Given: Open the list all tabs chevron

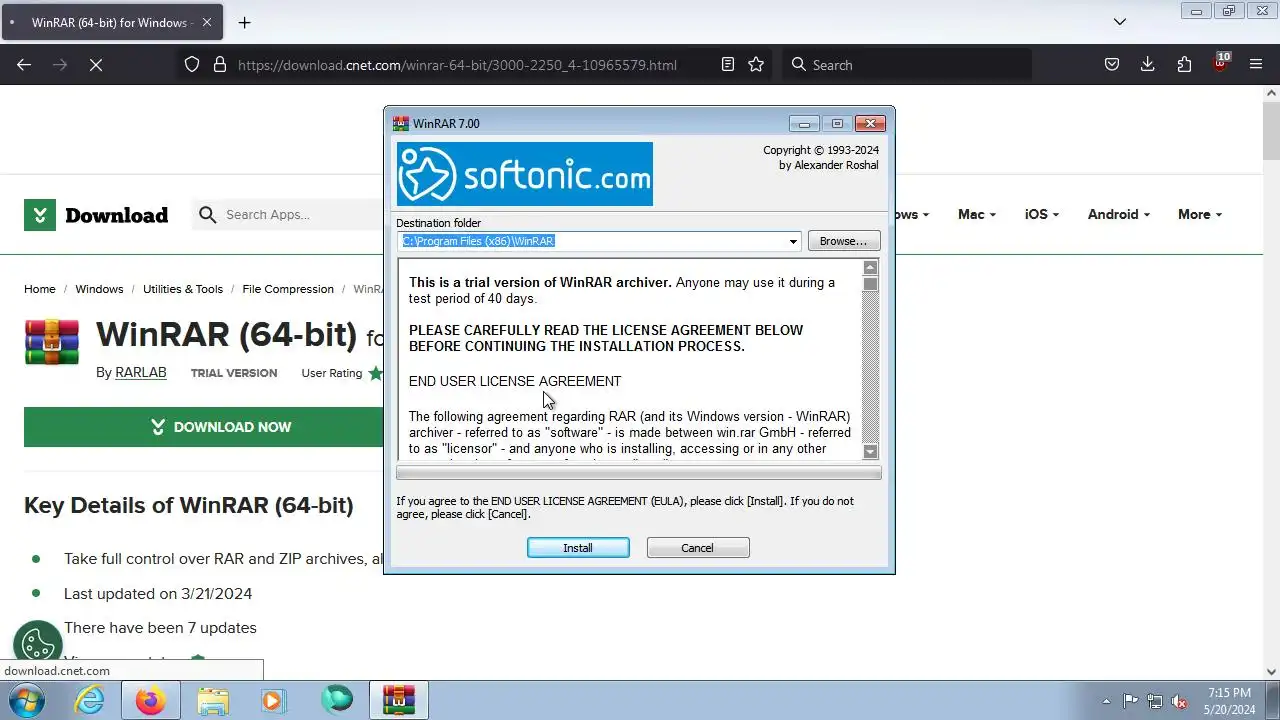Looking at the screenshot, I should click(1120, 22).
